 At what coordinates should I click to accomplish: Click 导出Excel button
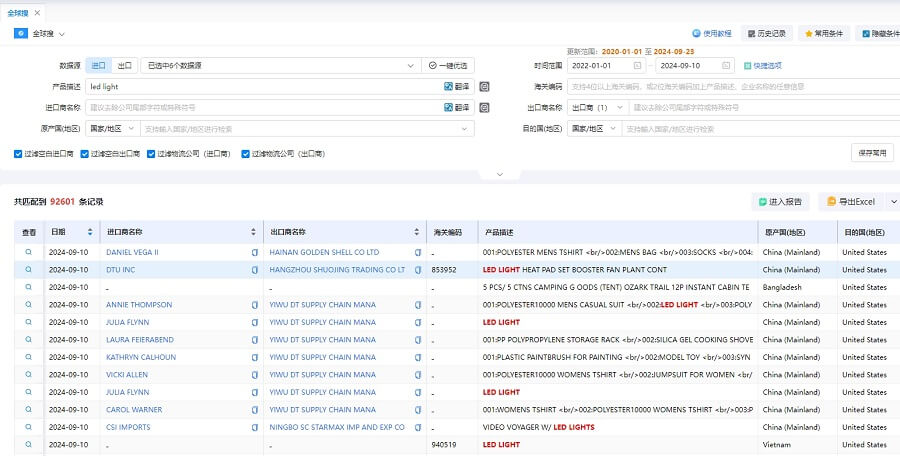coord(852,202)
